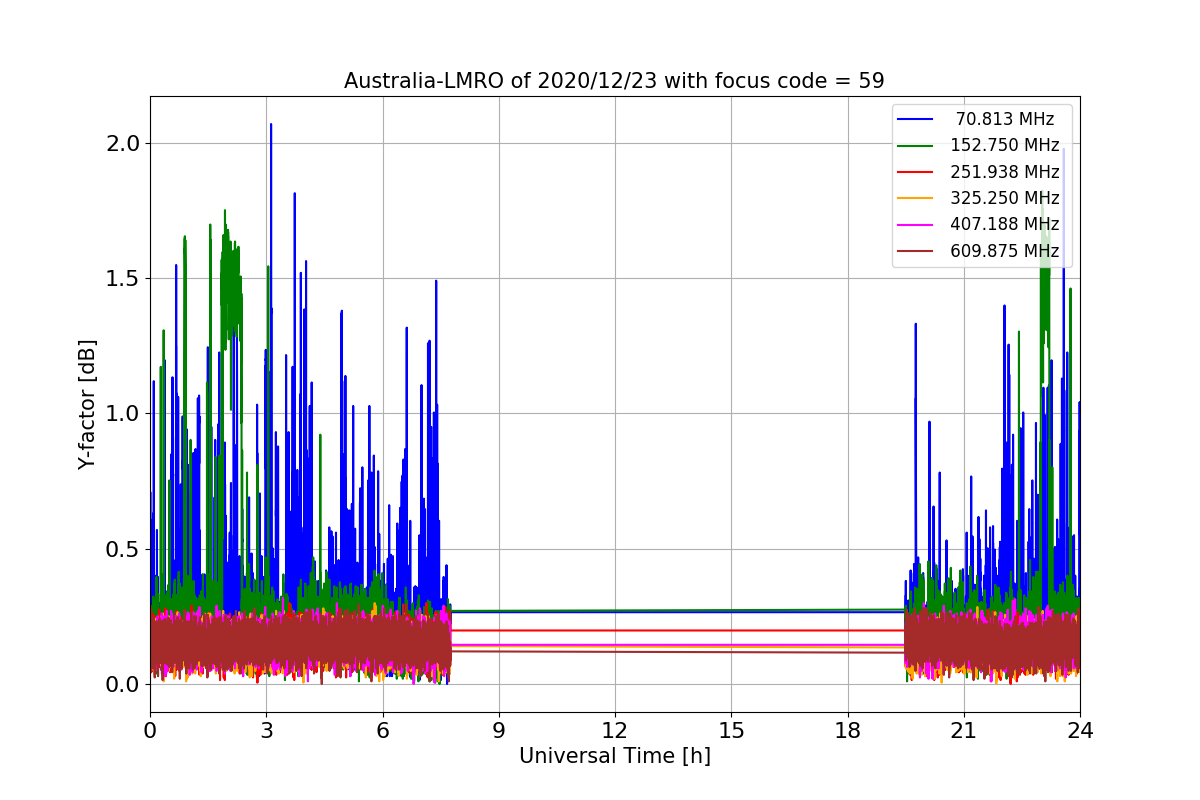This screenshot has height=800, width=1200.
Task: Select the 407.188 MHz legend label
Action: point(1005,224)
